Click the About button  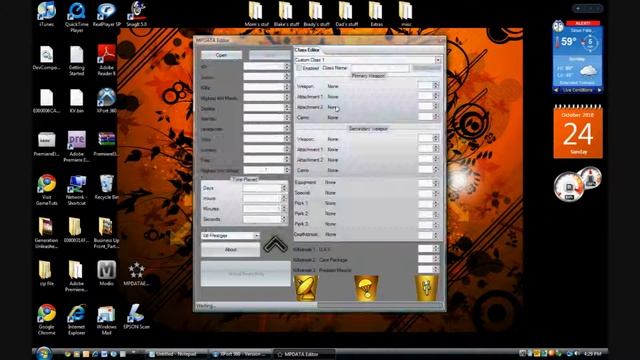tap(231, 249)
